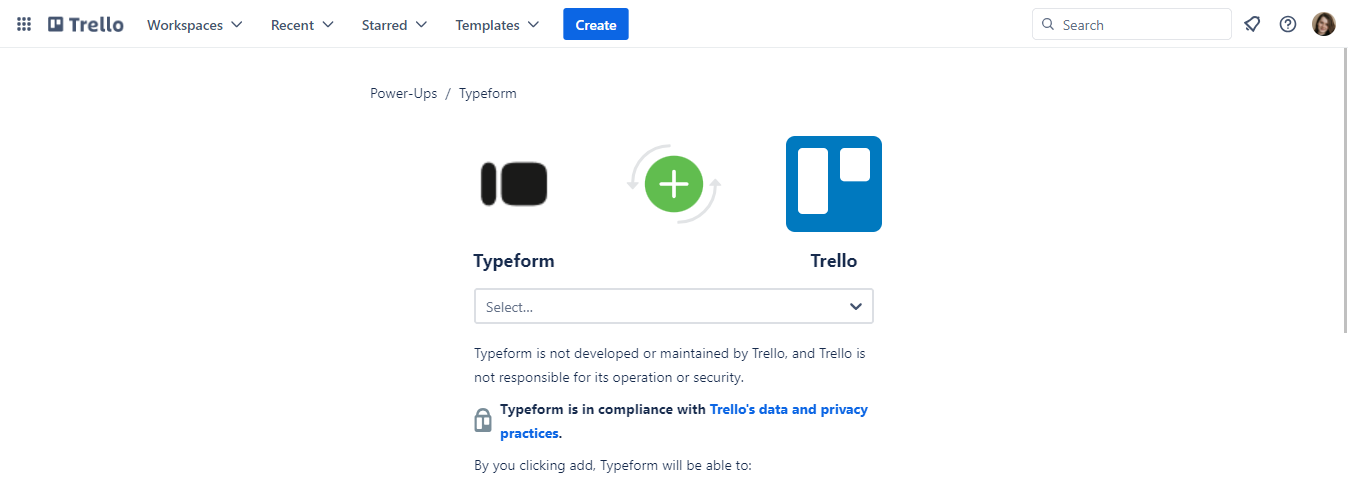
Task: Open the user profile avatar
Action: click(x=1324, y=25)
